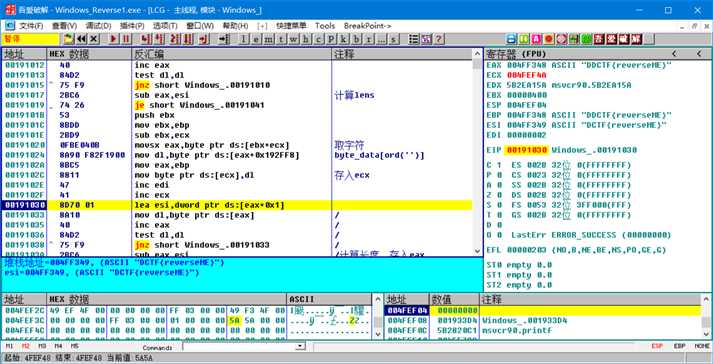This screenshot has width=713, height=364.
Task: Open the Log window with 'l' button
Action: [244, 39]
